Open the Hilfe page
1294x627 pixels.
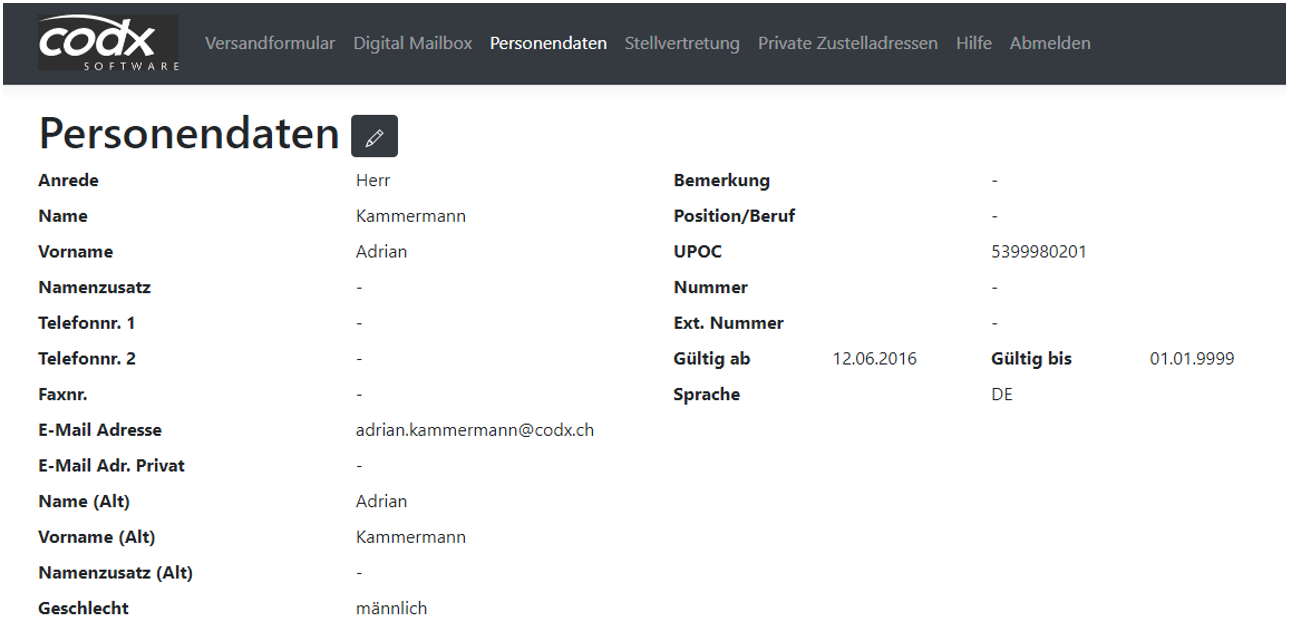pyautogui.click(x=973, y=43)
